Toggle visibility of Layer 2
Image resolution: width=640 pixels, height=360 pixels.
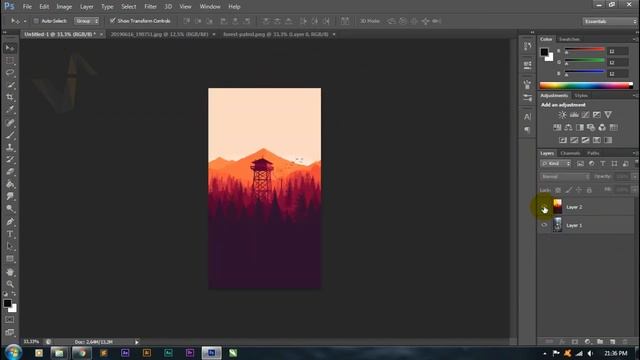click(544, 207)
